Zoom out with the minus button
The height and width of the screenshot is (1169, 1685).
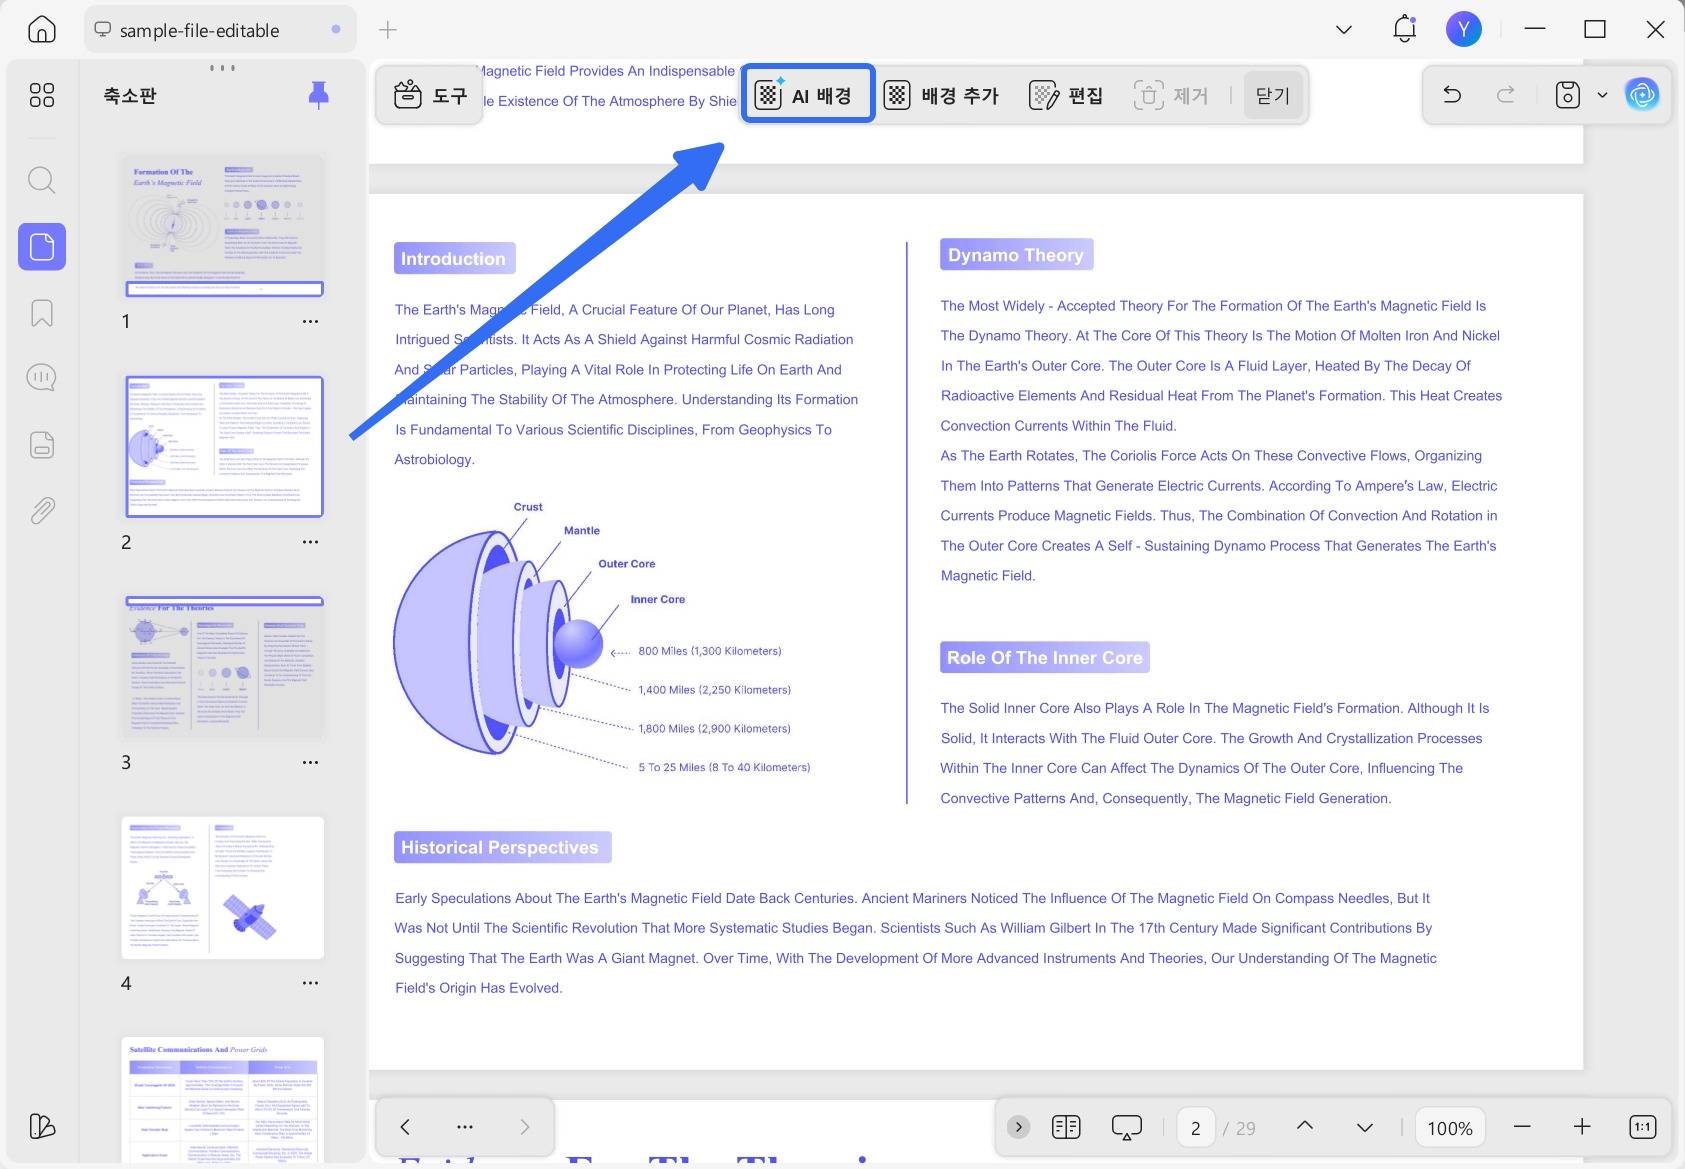[x=1522, y=1127]
